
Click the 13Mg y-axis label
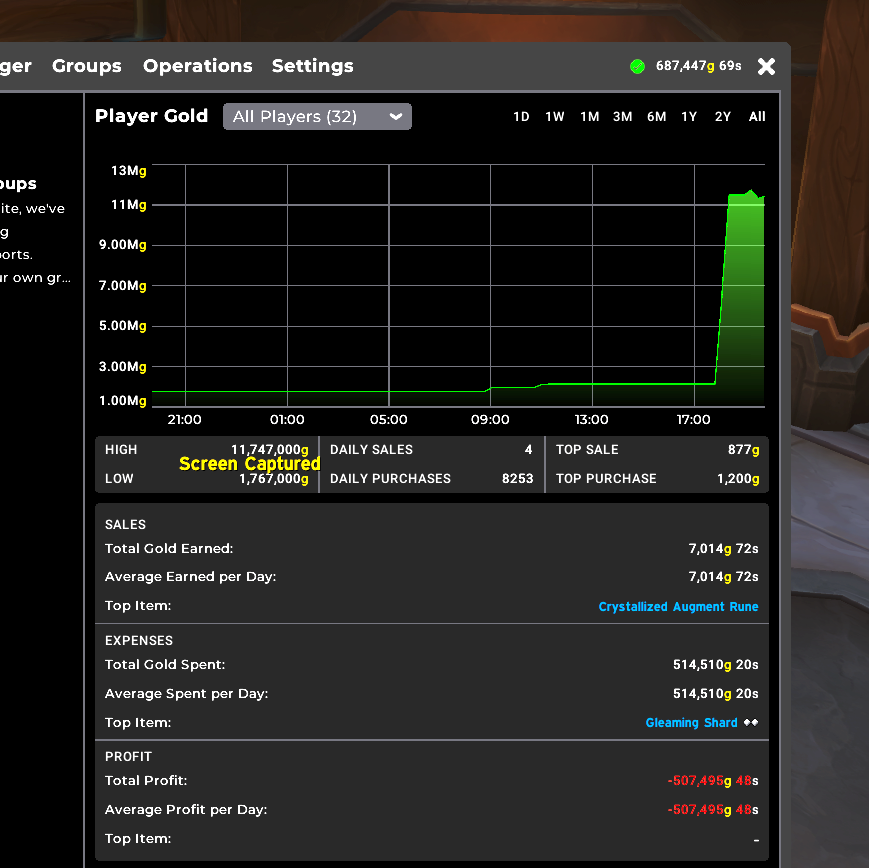[129, 170]
